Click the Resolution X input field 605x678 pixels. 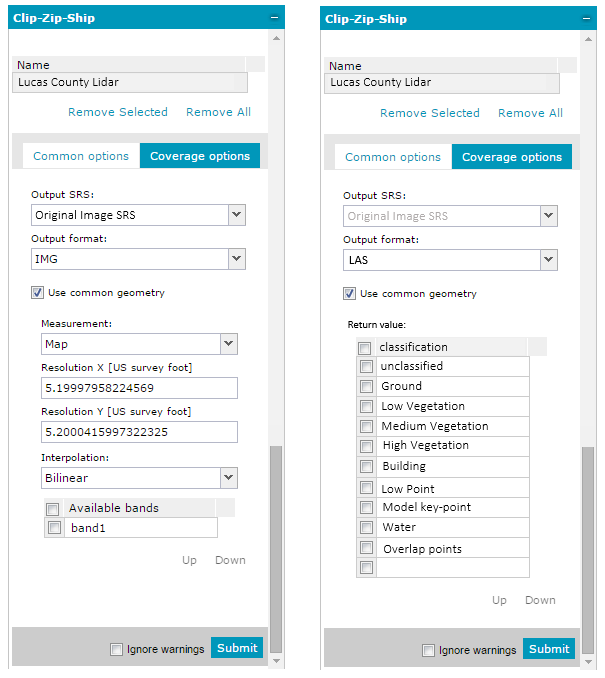click(x=139, y=388)
